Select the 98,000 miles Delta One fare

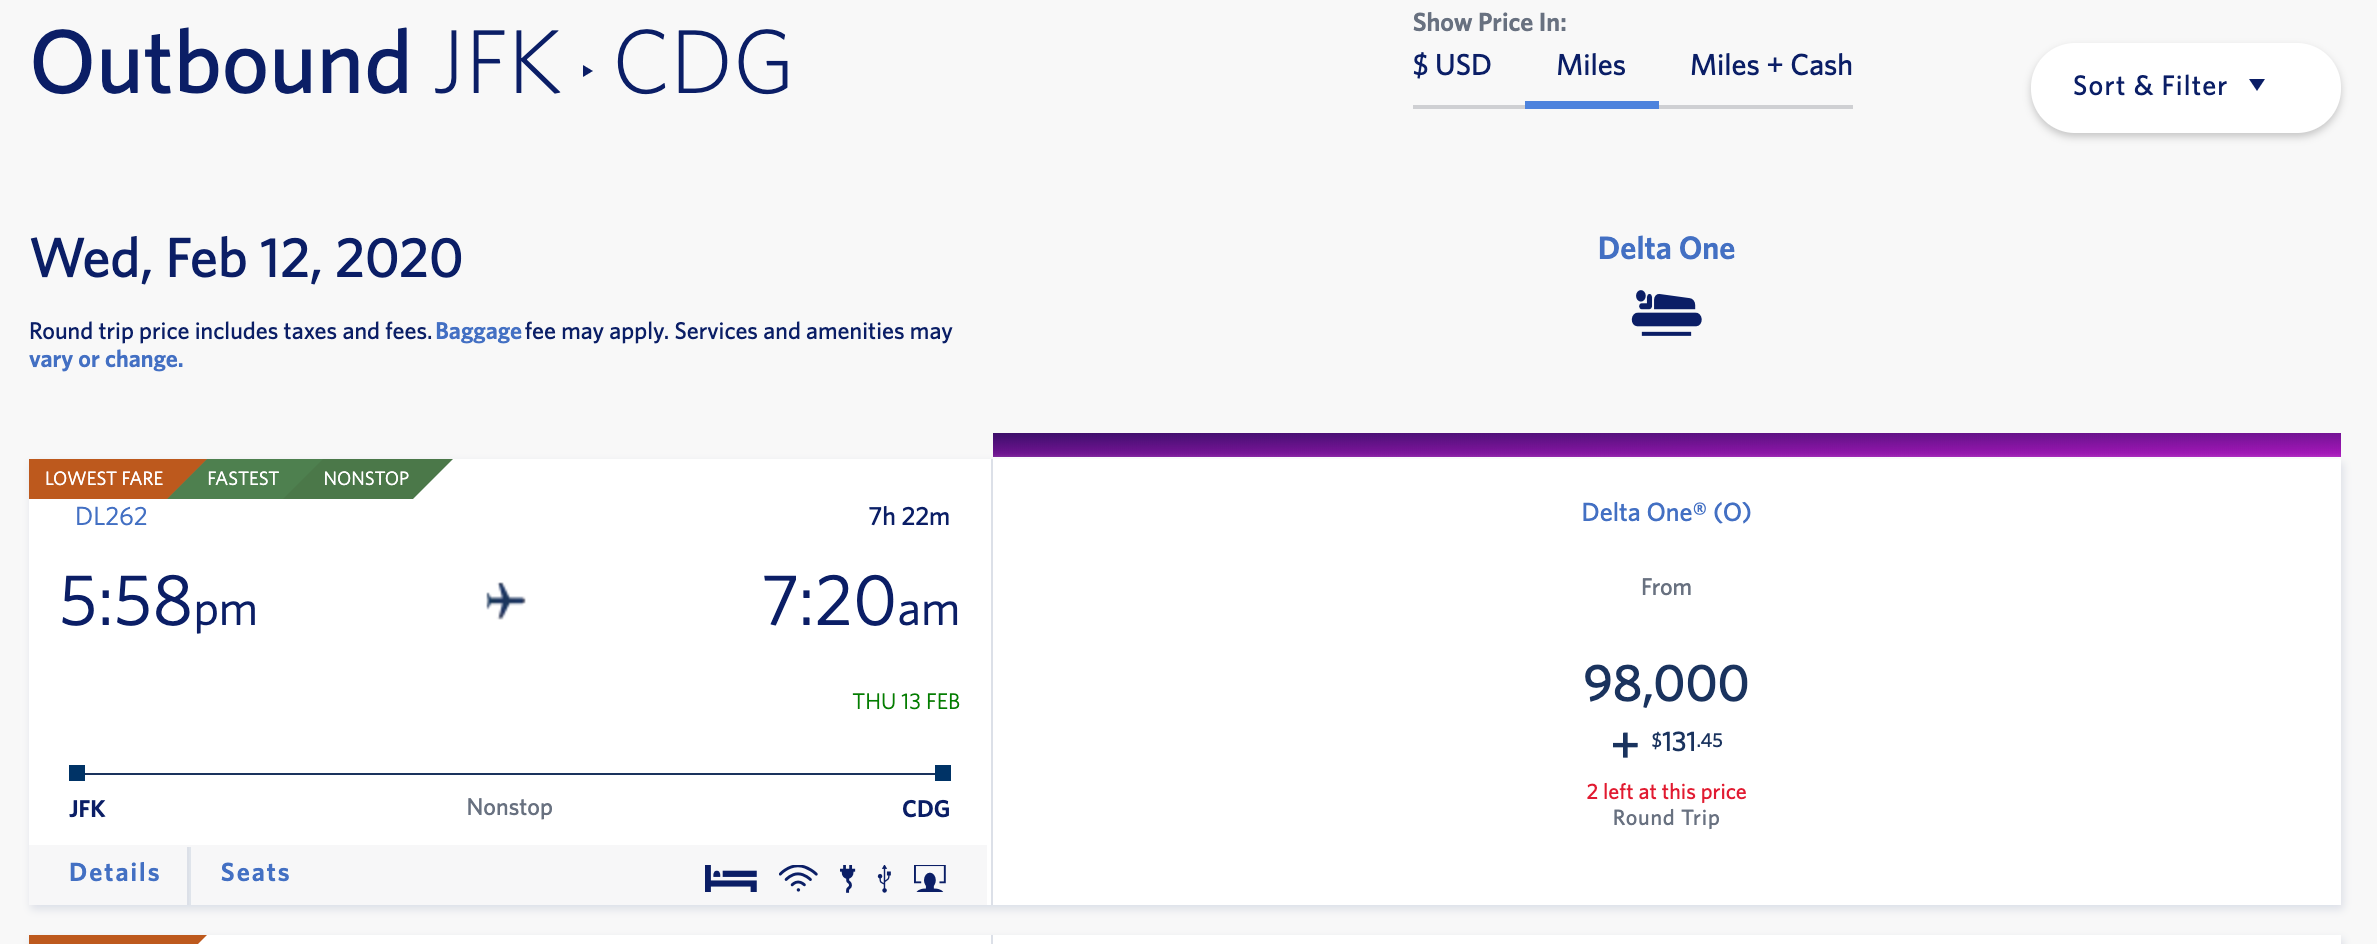point(1666,684)
